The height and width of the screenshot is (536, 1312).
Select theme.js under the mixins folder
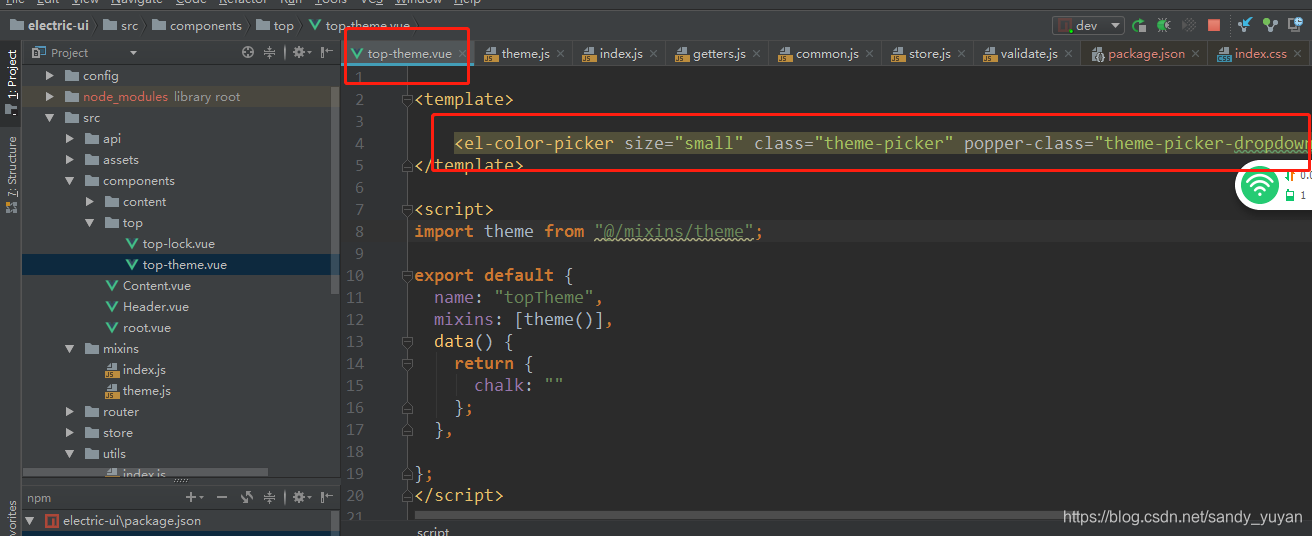tap(146, 391)
